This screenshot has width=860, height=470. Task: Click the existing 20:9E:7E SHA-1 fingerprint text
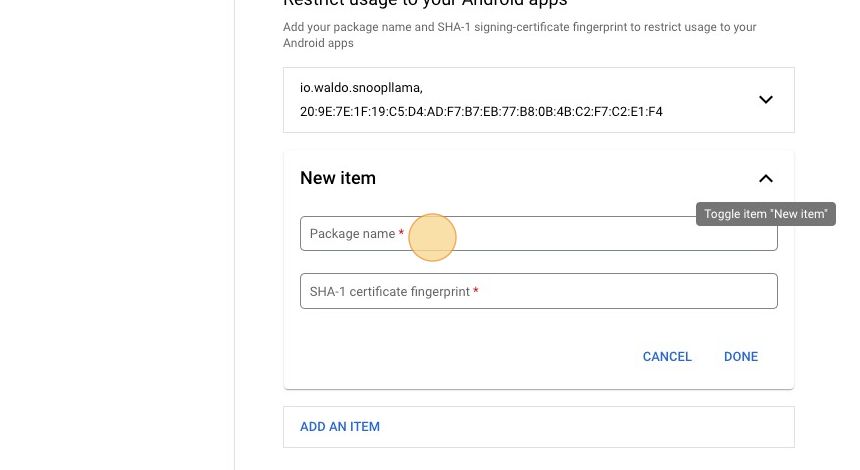[x=481, y=111]
